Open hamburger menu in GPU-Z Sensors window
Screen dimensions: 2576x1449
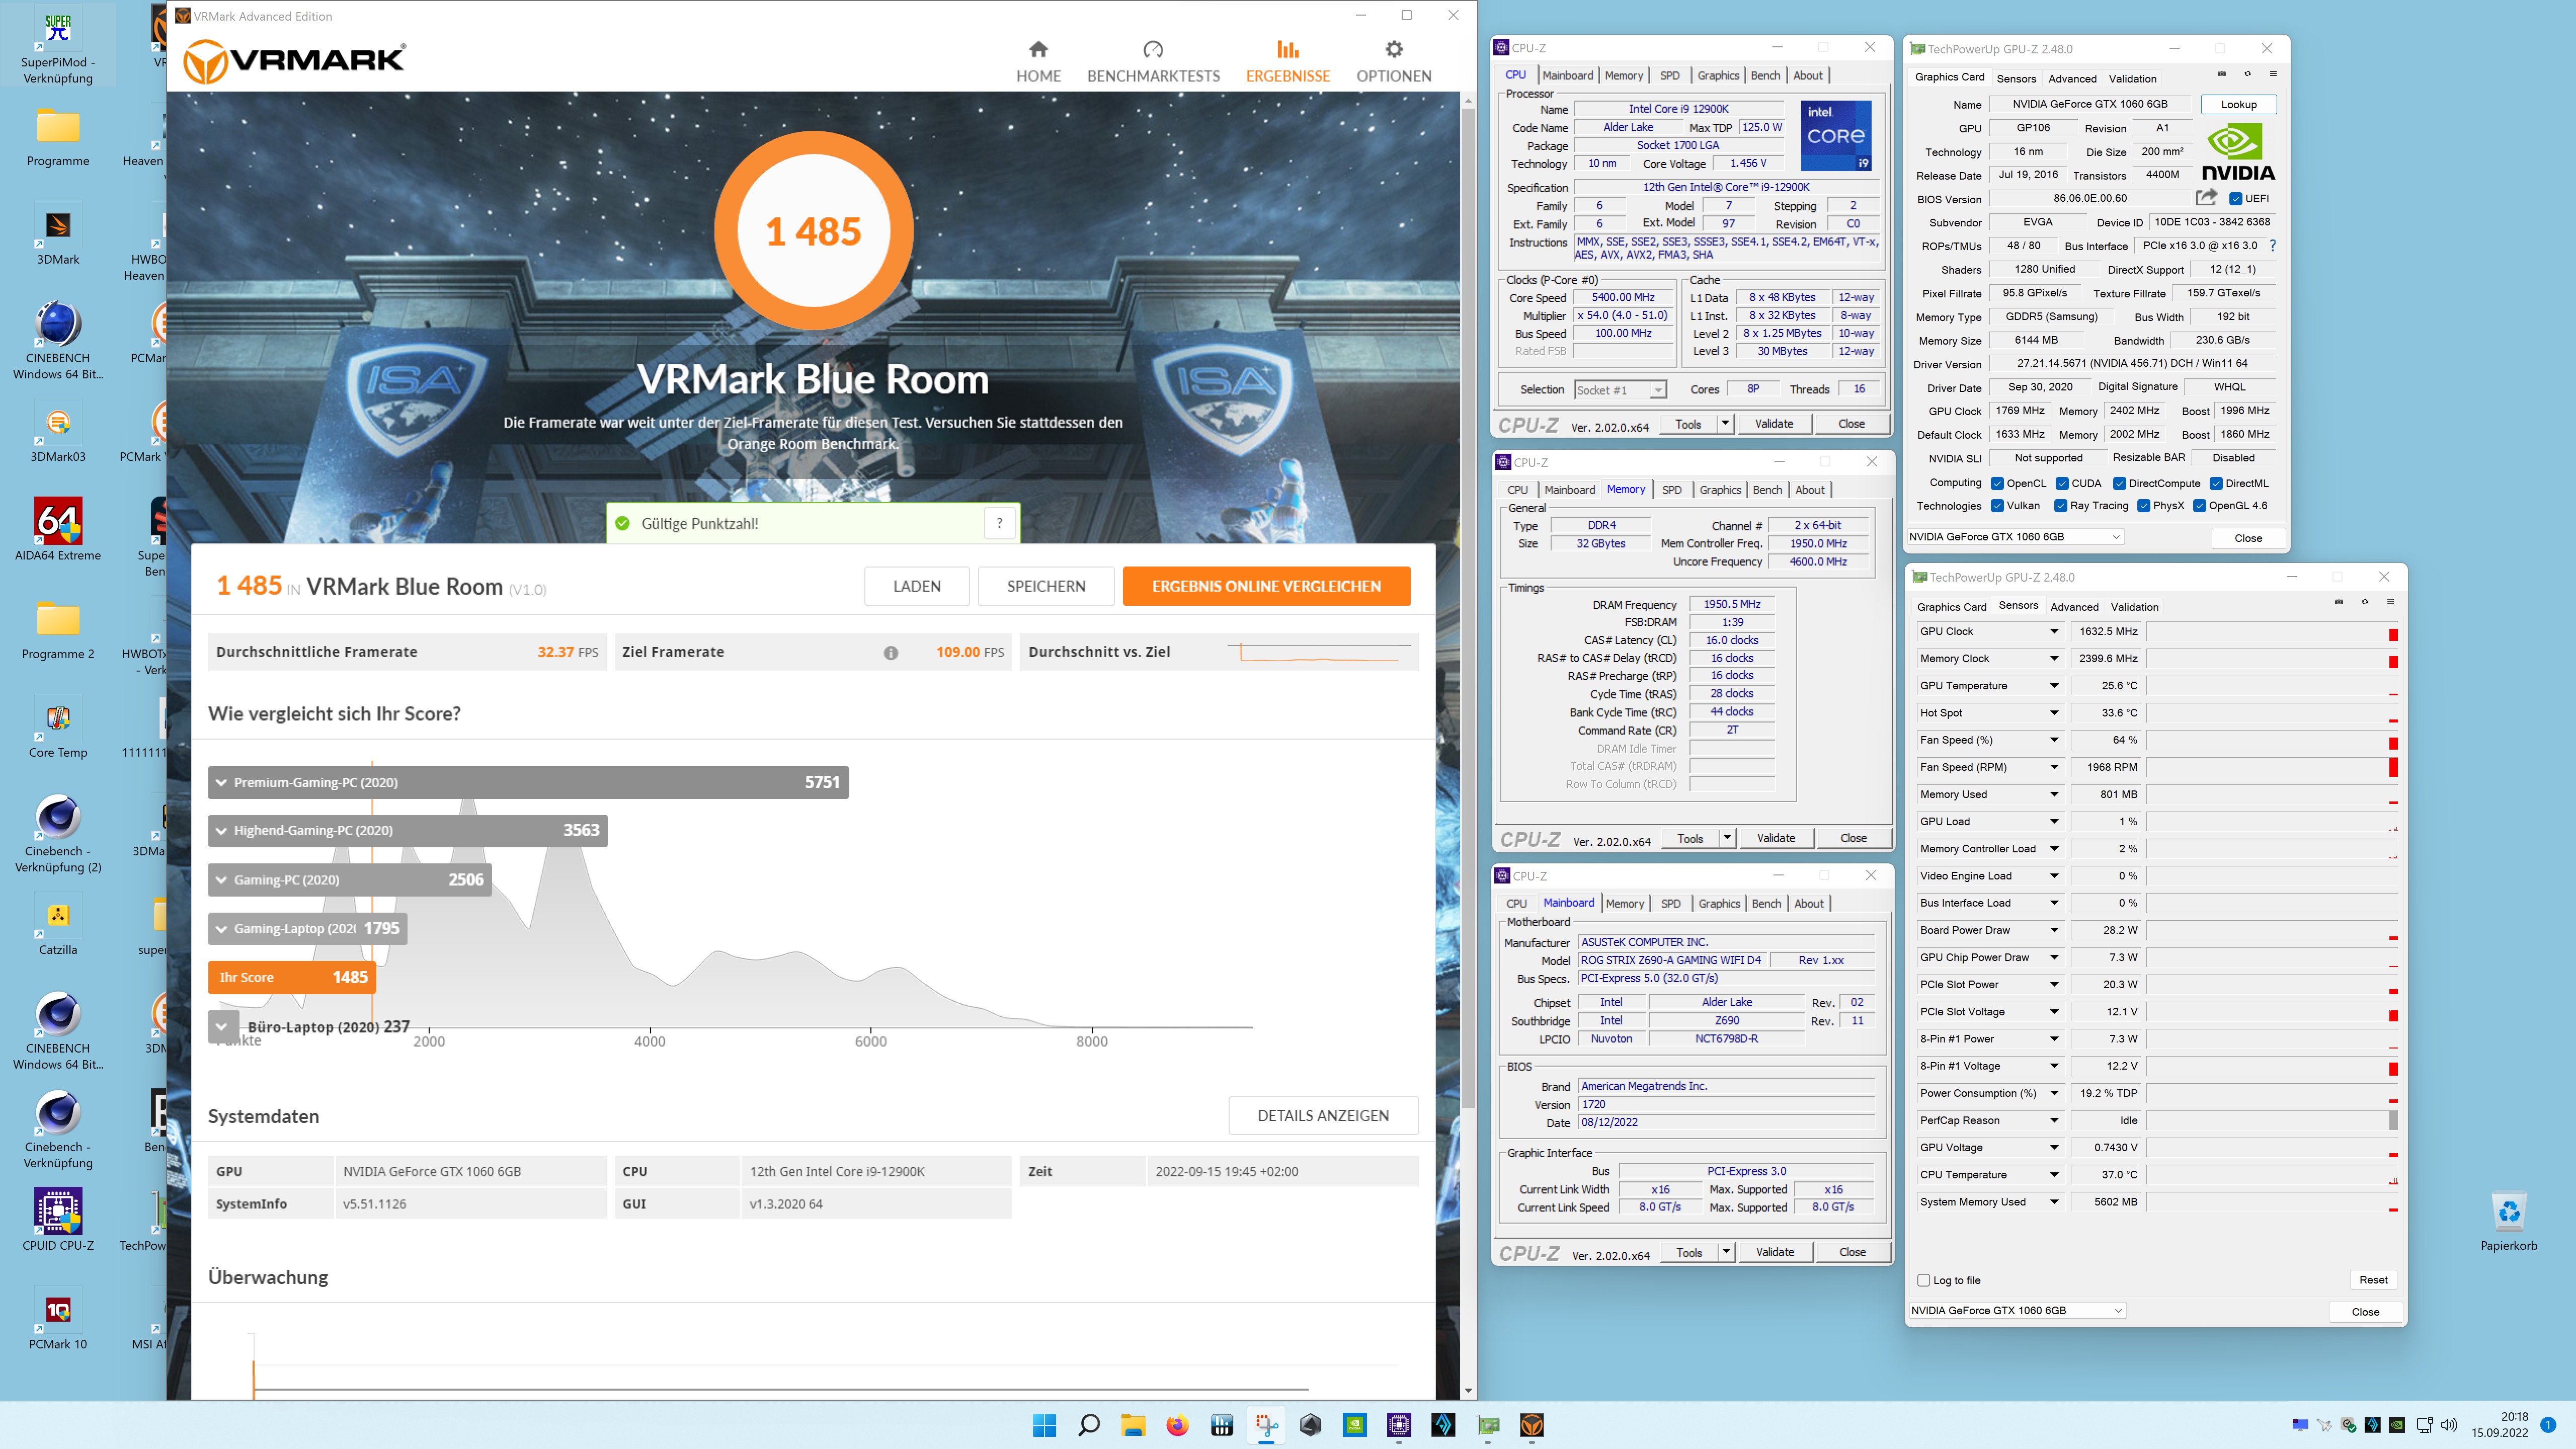click(2391, 602)
